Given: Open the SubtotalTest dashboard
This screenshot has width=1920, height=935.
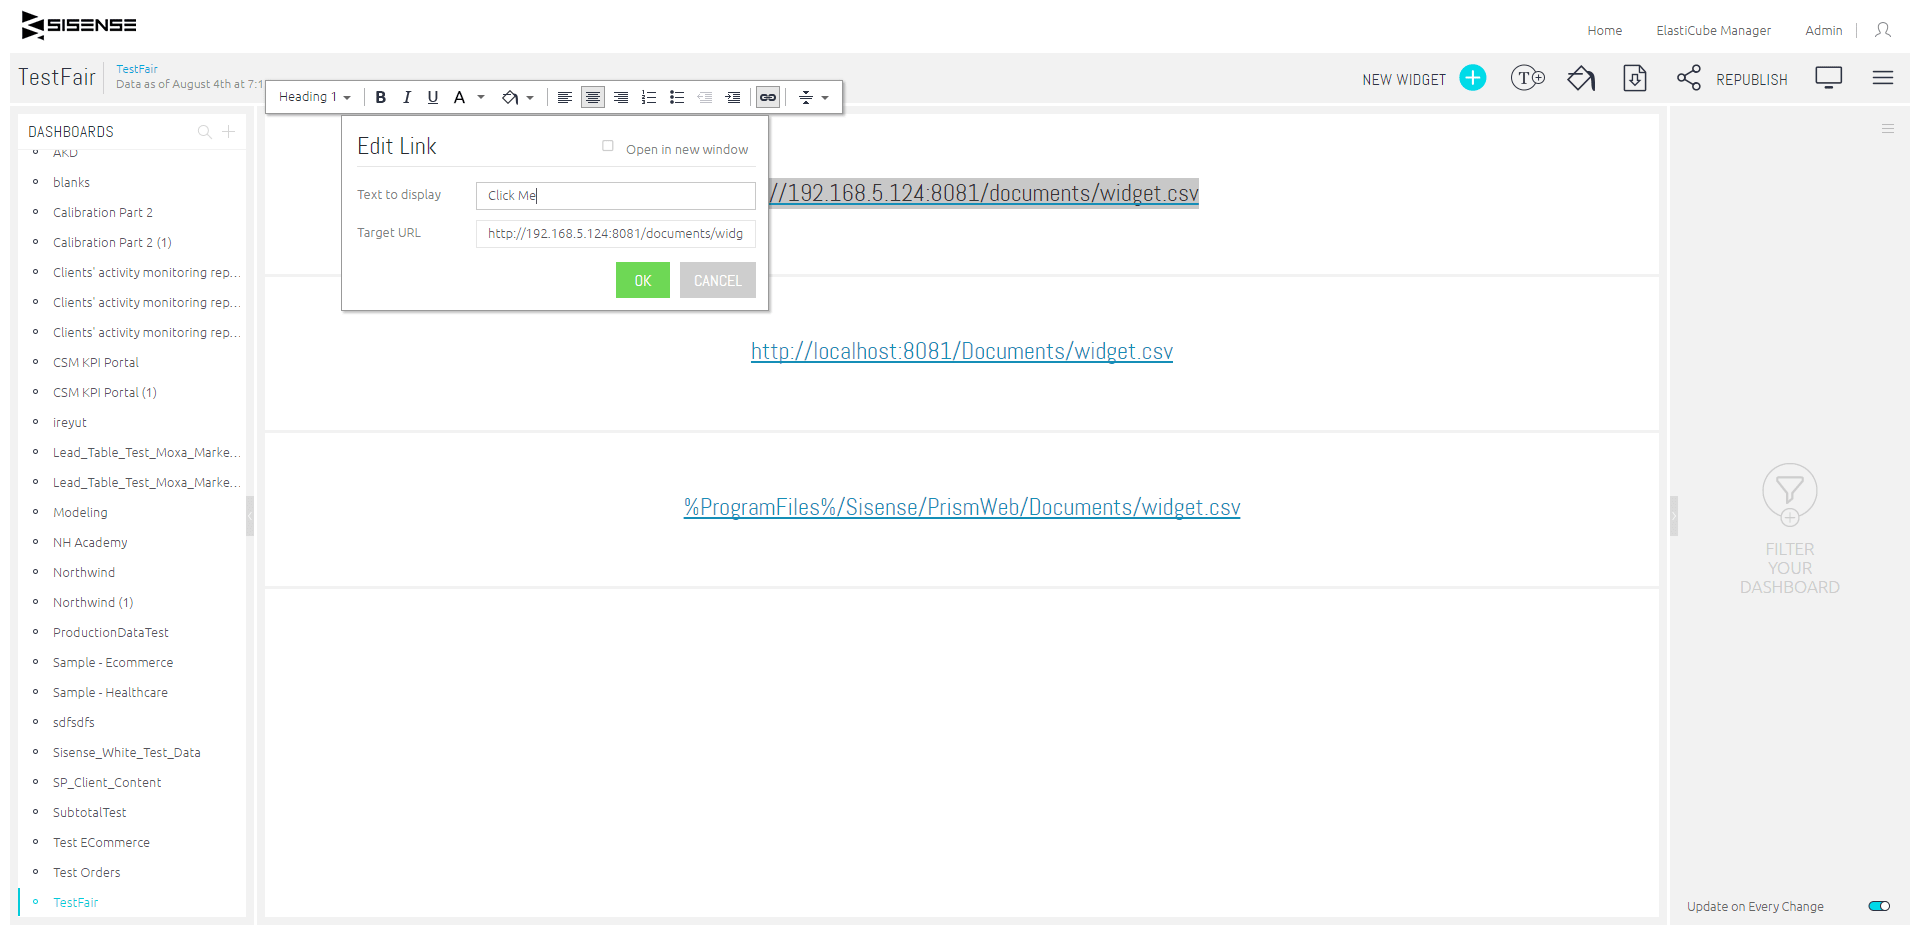Looking at the screenshot, I should click(90, 813).
